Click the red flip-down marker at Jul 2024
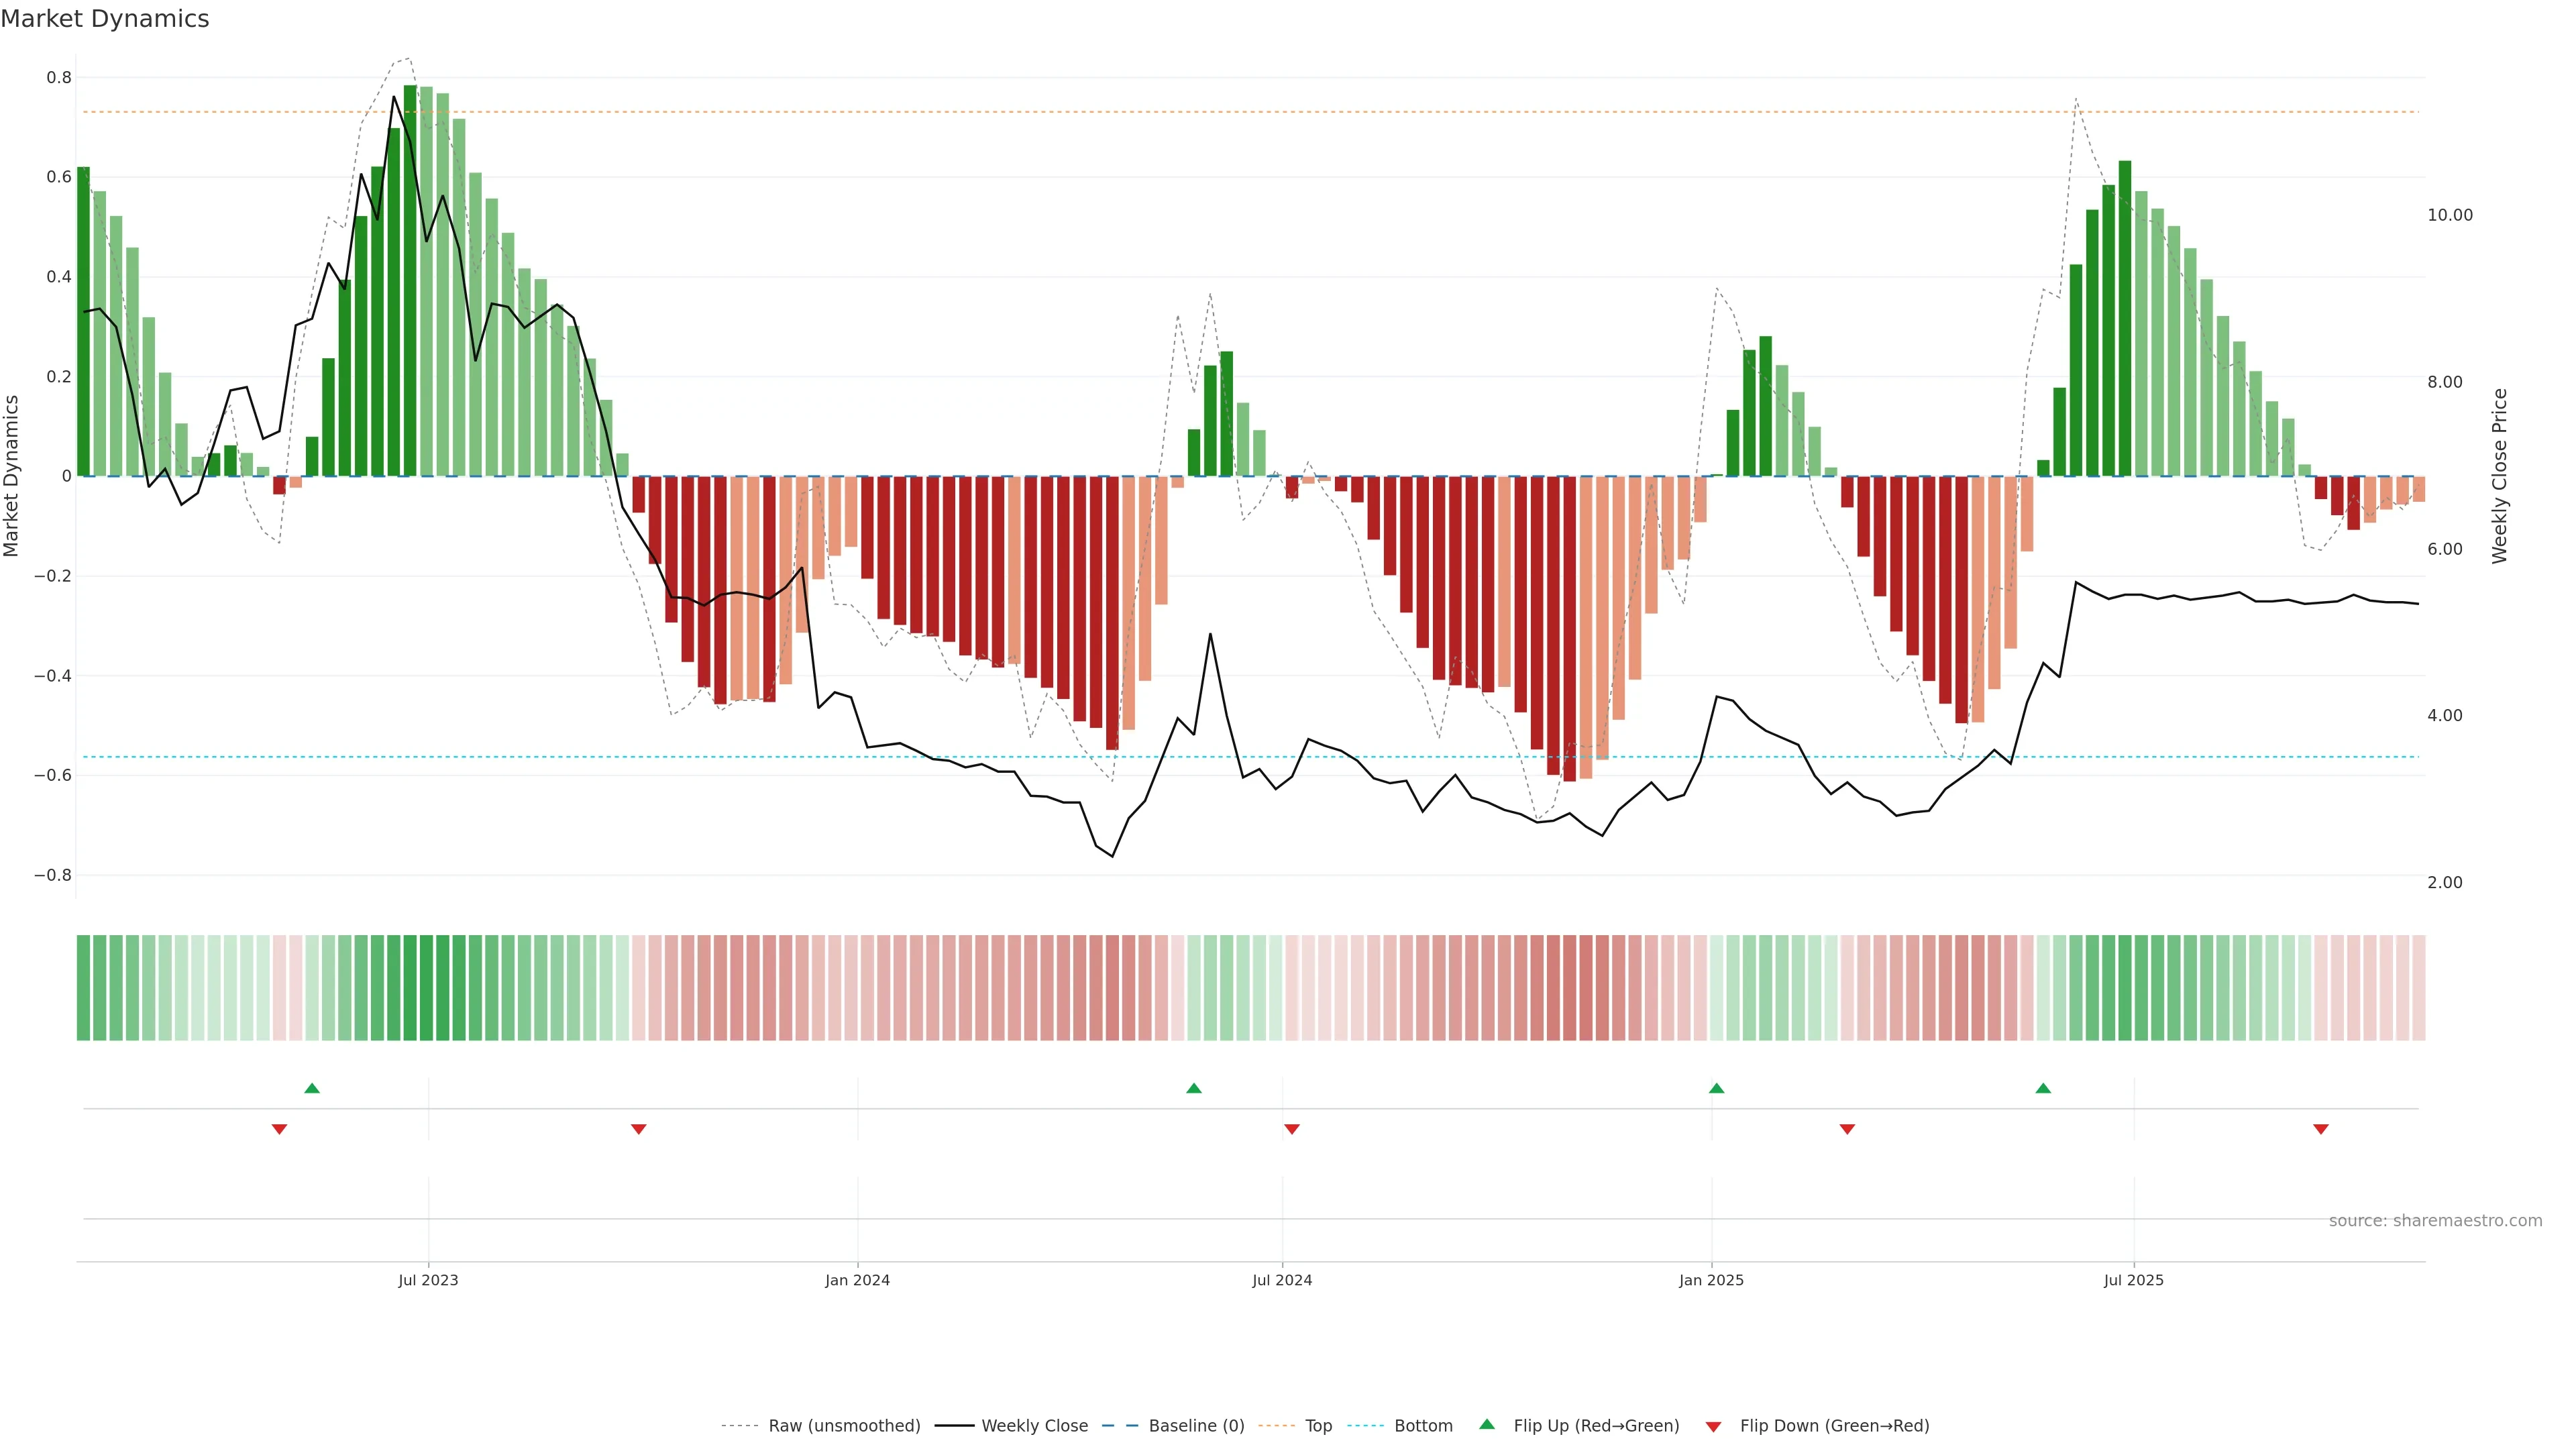2576x1449 pixels. [1291, 1129]
